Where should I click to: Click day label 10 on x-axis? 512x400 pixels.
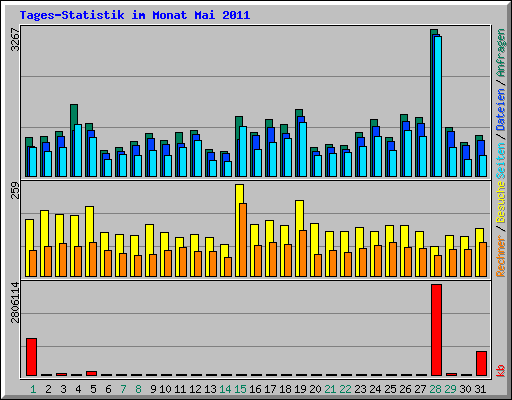(165, 389)
